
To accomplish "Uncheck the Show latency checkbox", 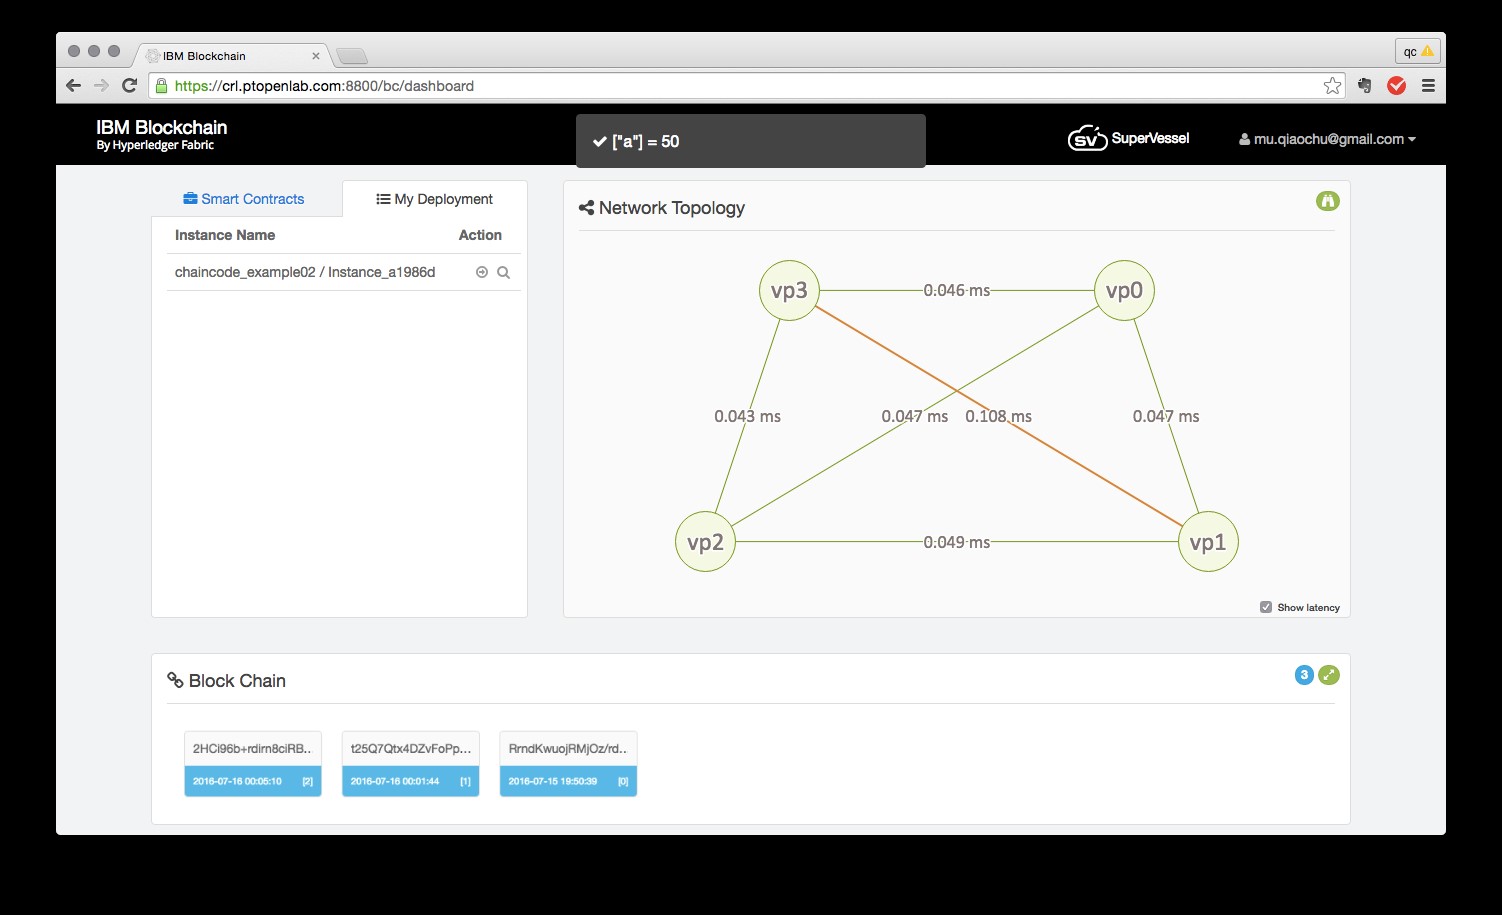I will point(1266,607).
